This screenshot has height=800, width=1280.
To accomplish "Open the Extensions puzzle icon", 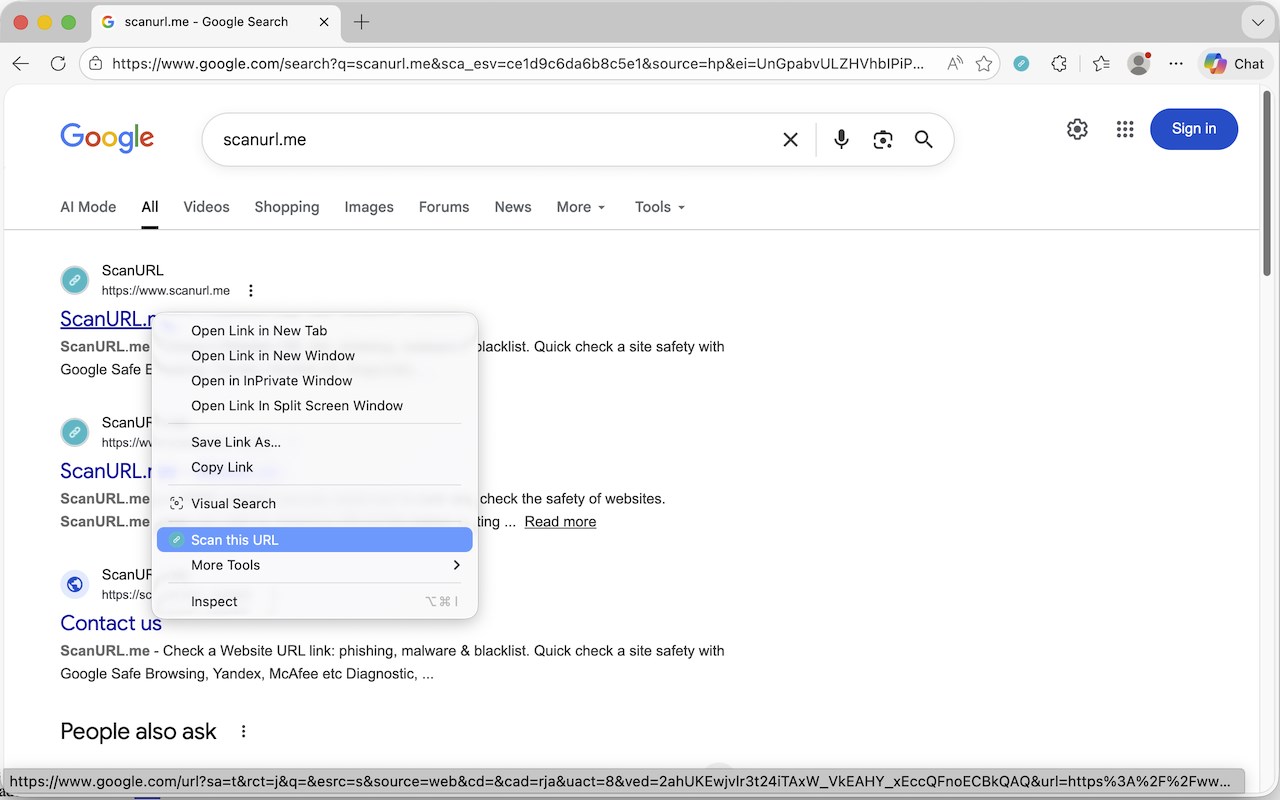I will click(1059, 63).
